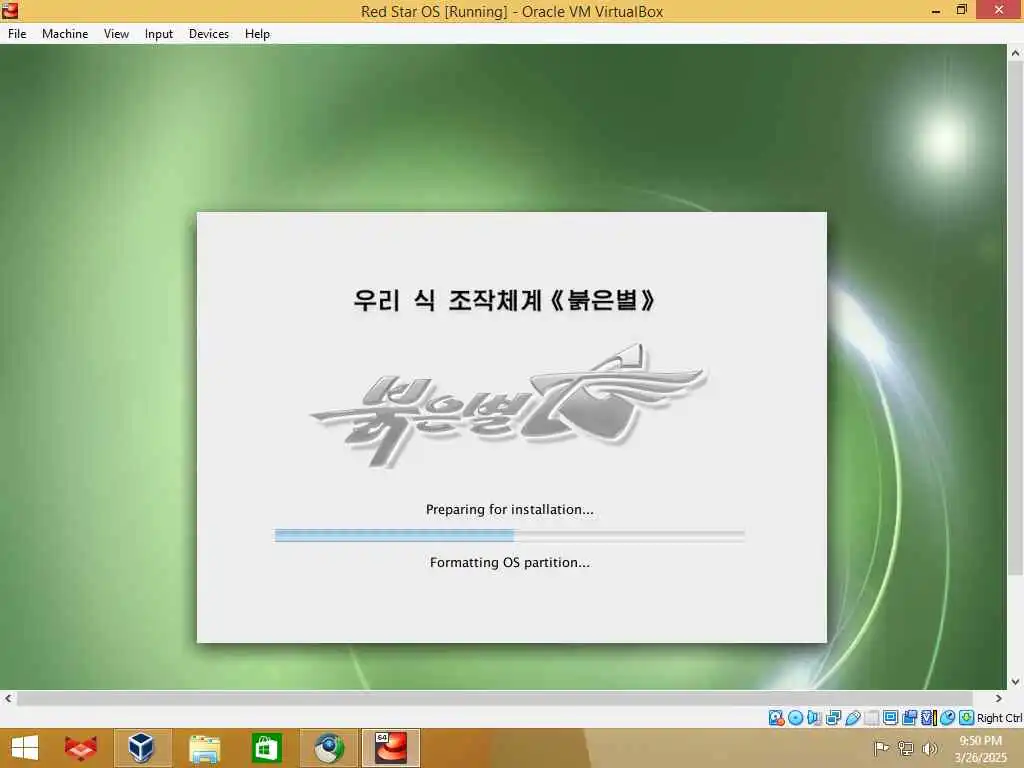The height and width of the screenshot is (768, 1024).
Task: Select the Red Star OS VM taskbar icon
Action: 391,748
